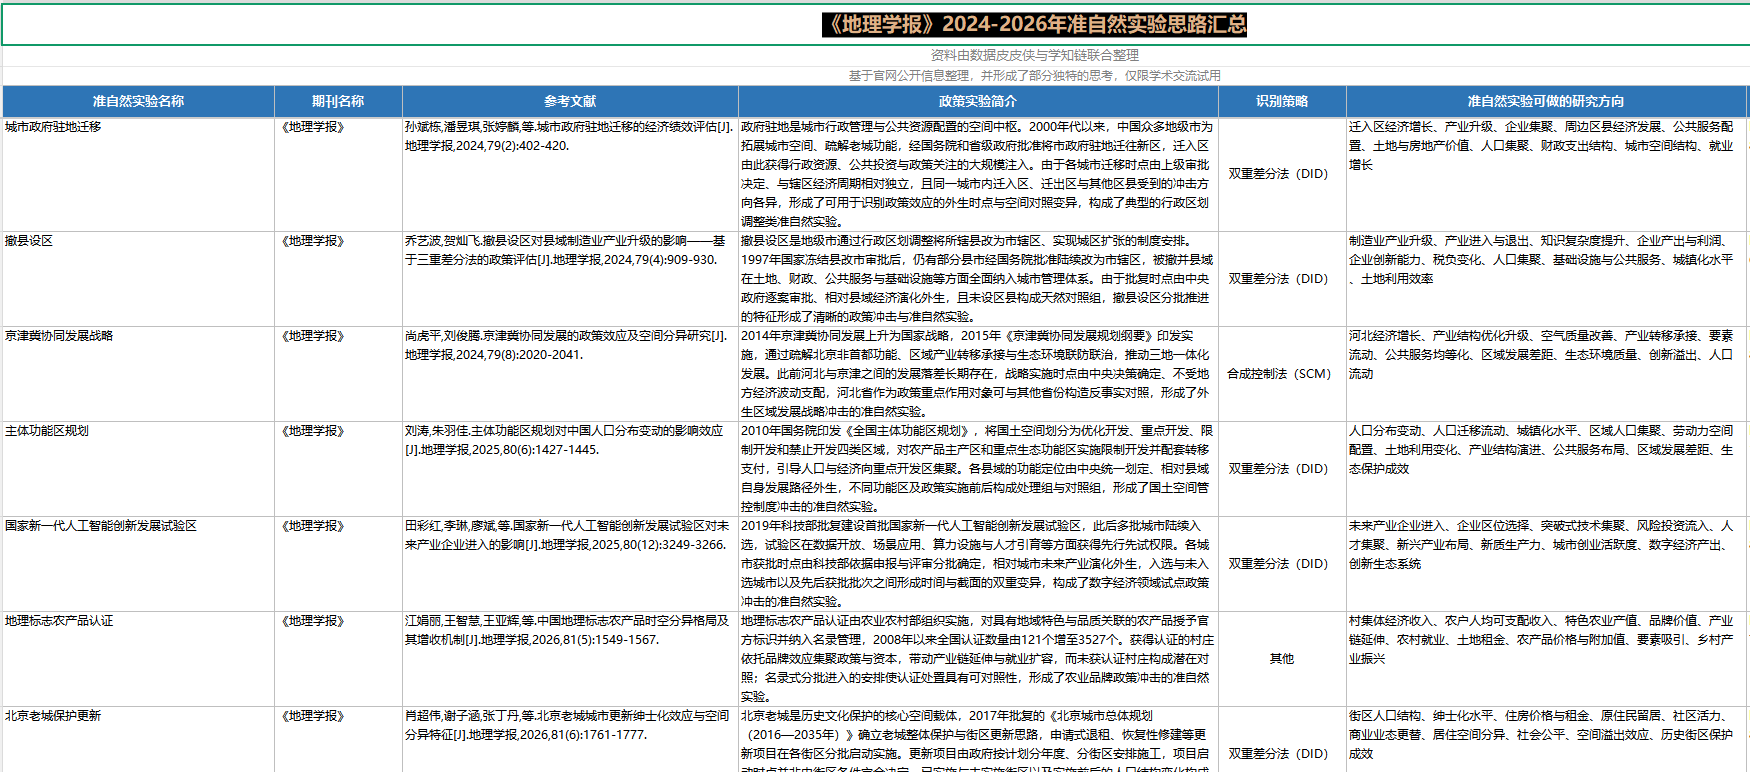Click the policy intro beginning 2019年科技部批复建设
The image size is (1750, 772).
point(978,564)
